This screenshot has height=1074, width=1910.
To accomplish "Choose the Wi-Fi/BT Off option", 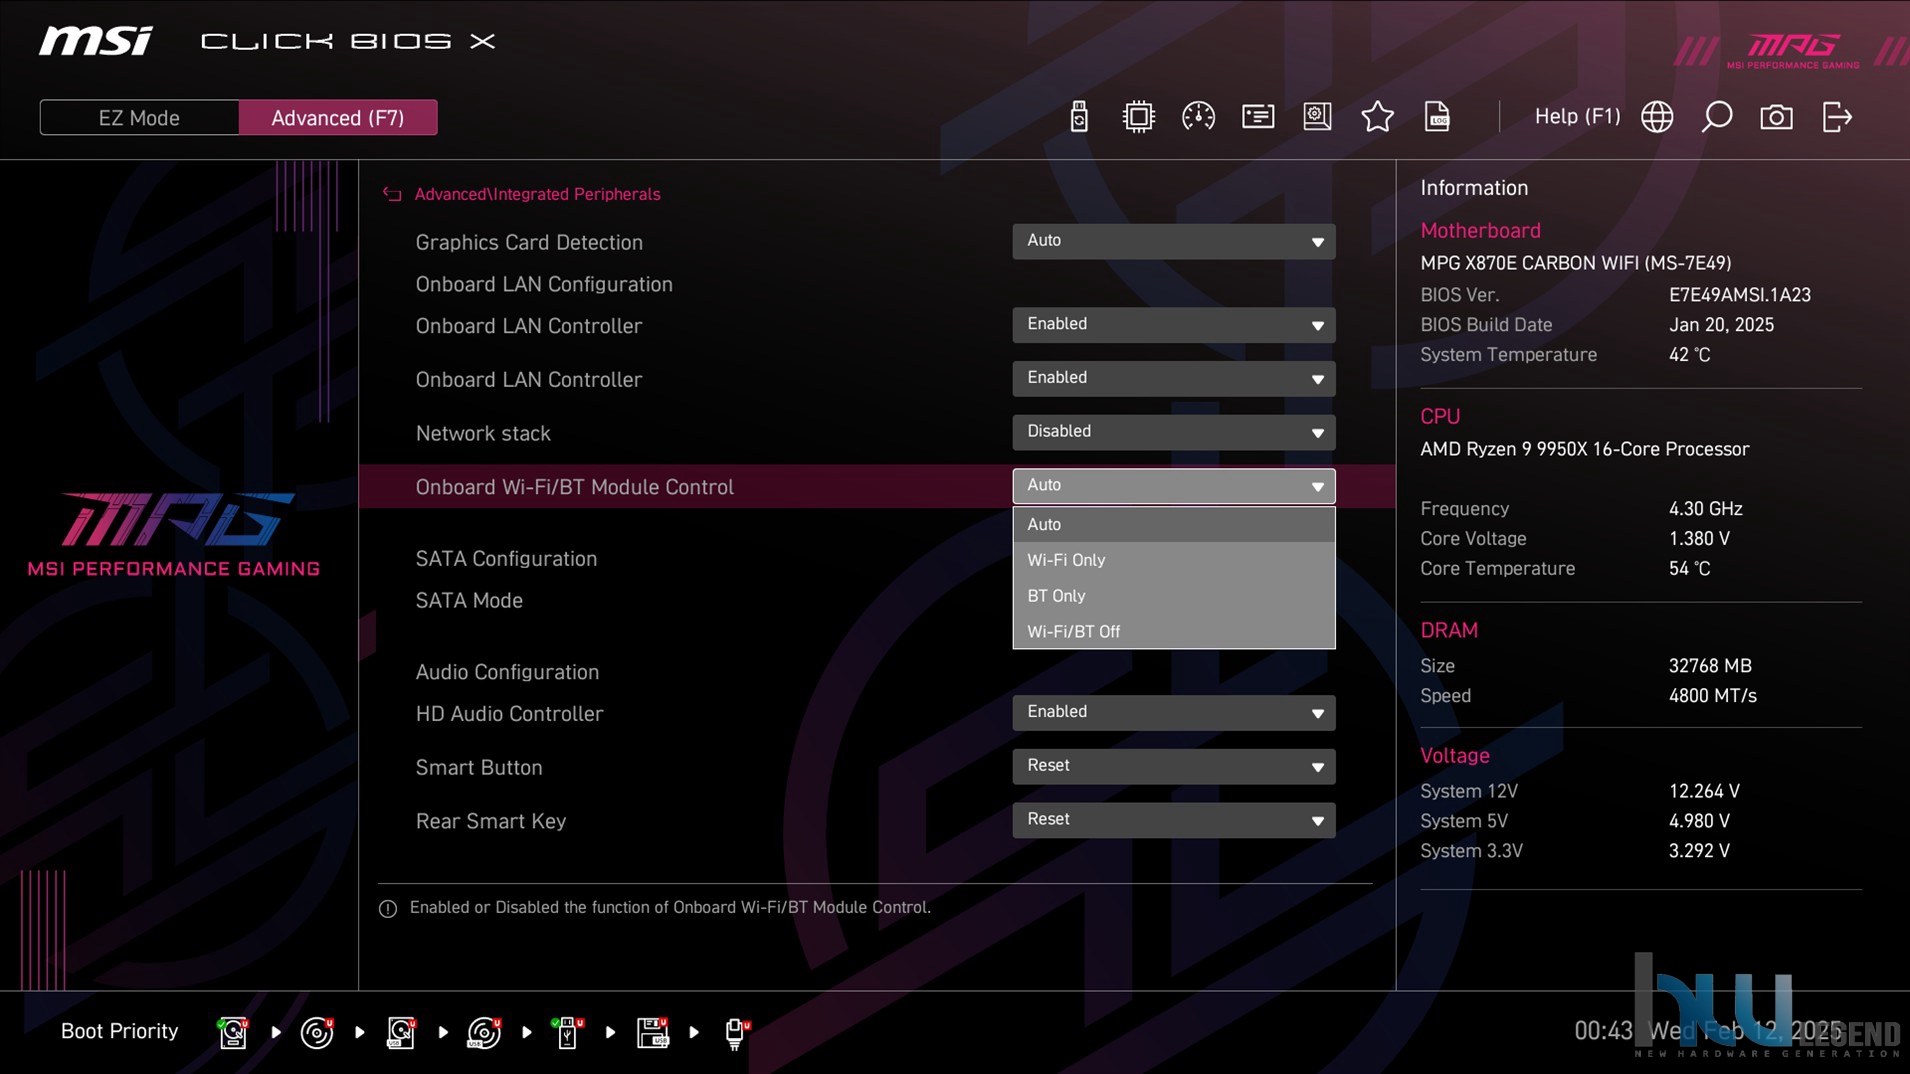I will coord(1173,632).
